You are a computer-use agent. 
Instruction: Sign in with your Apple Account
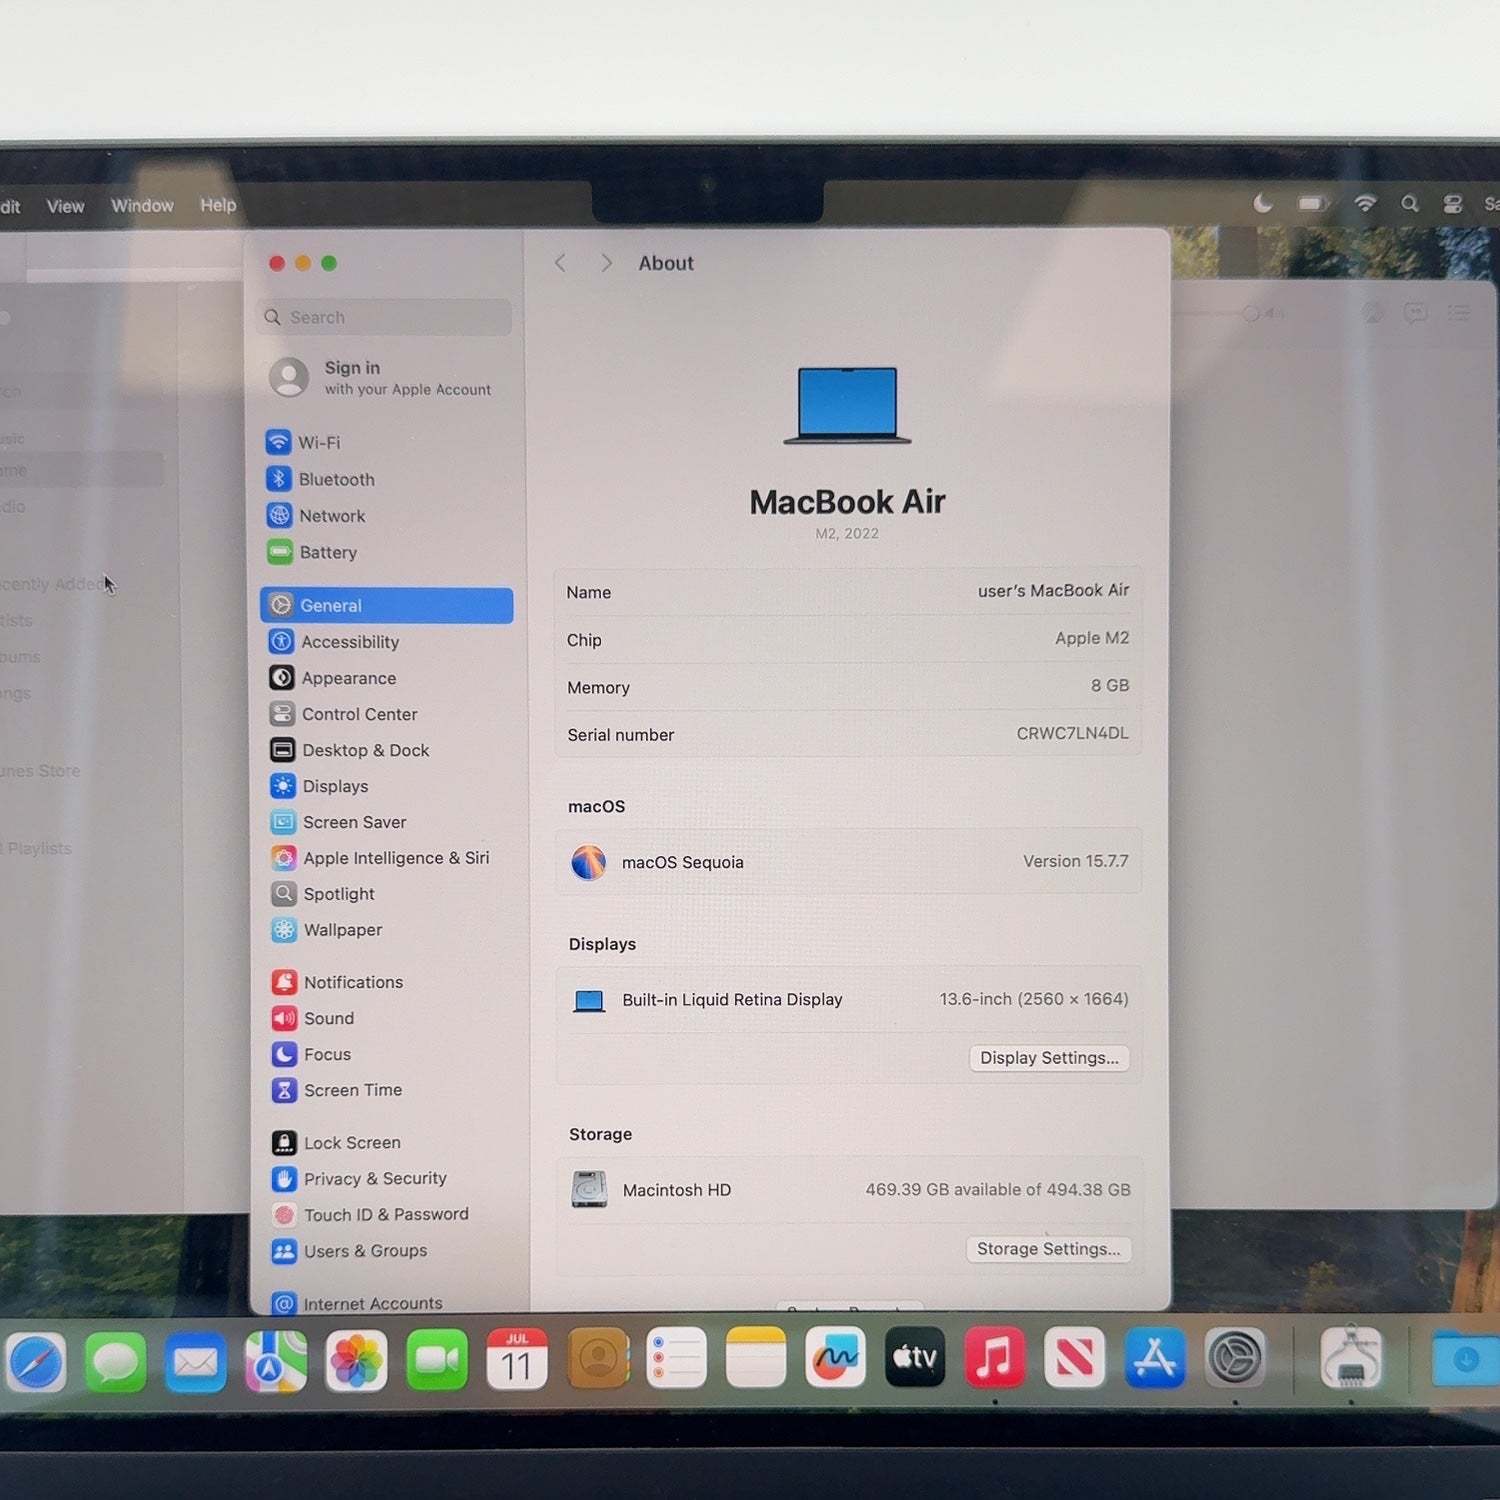[x=385, y=378]
